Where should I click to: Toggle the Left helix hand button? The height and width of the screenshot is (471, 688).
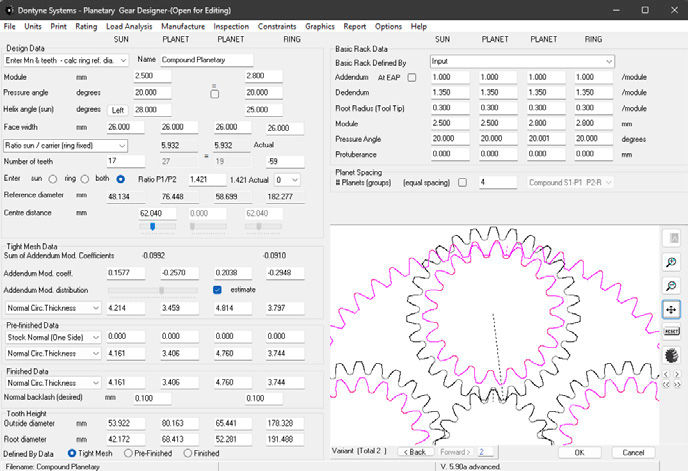tap(118, 110)
